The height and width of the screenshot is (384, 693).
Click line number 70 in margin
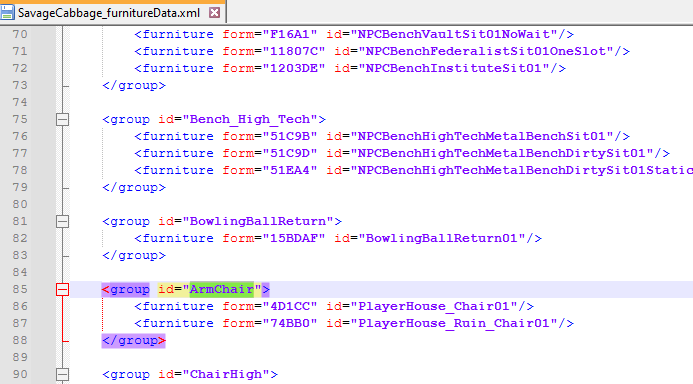click(20, 34)
